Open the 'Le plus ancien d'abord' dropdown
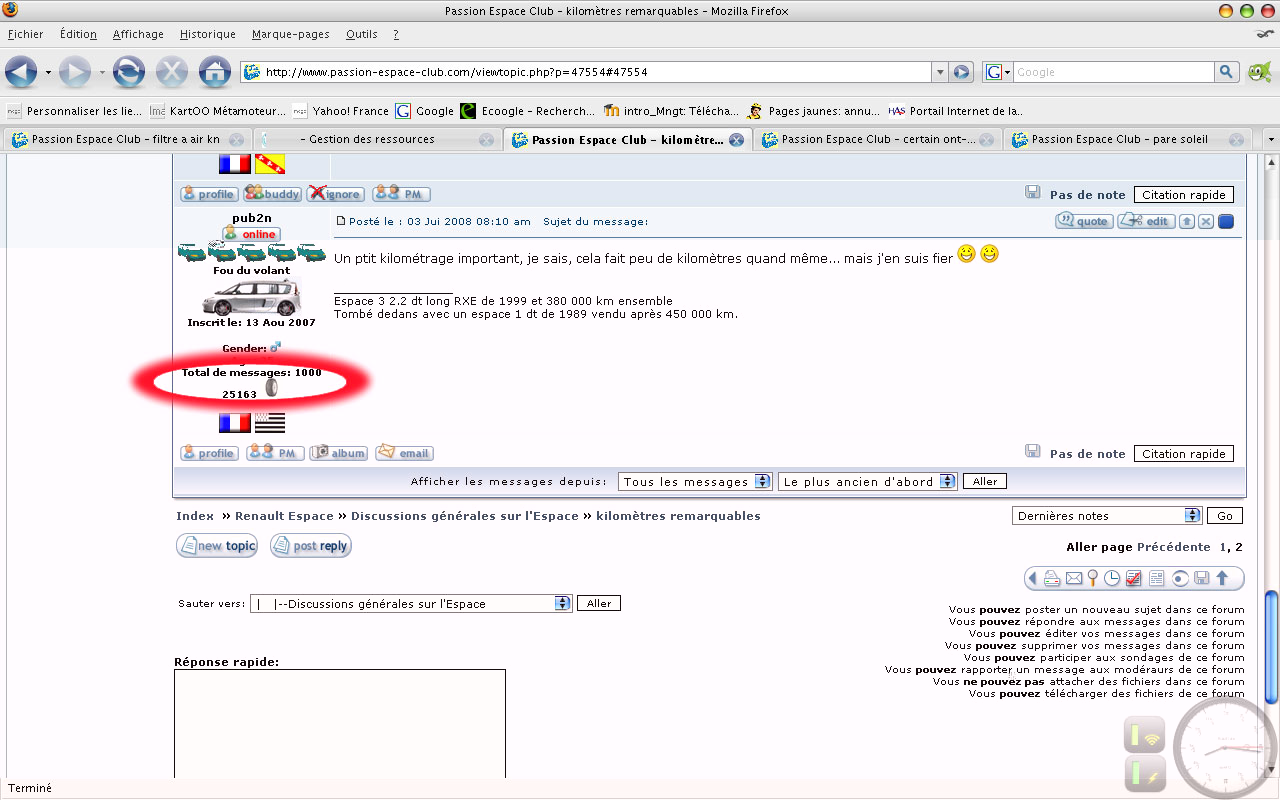Screen dimensions: 1280x800 (867, 482)
